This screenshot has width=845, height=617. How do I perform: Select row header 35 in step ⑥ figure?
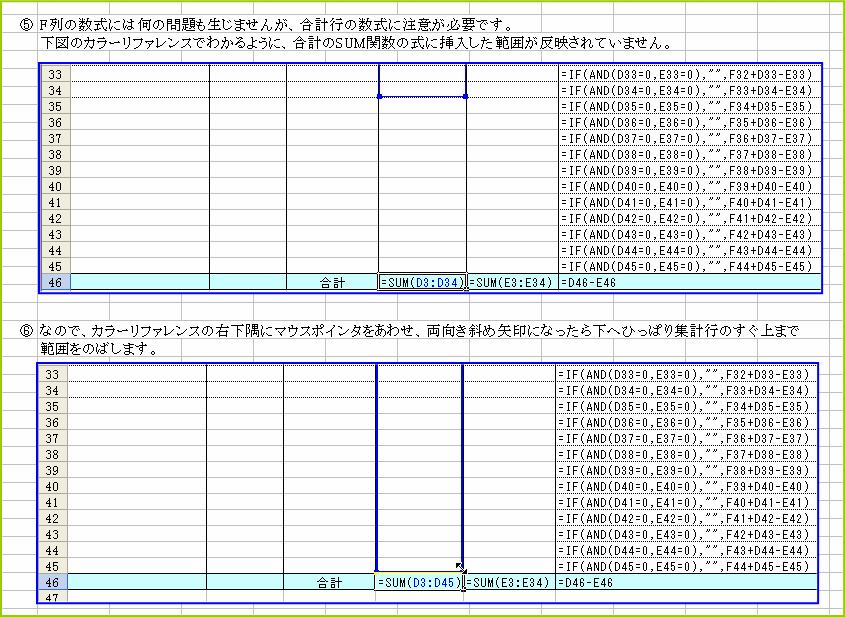point(52,406)
